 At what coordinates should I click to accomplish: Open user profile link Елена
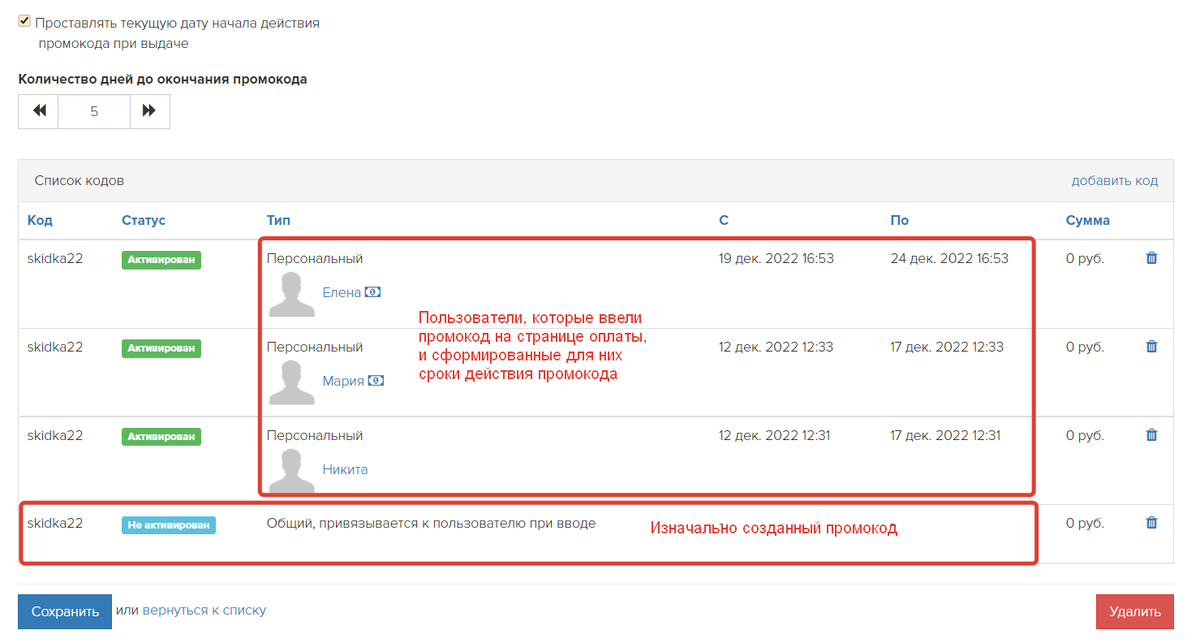pyautogui.click(x=342, y=293)
